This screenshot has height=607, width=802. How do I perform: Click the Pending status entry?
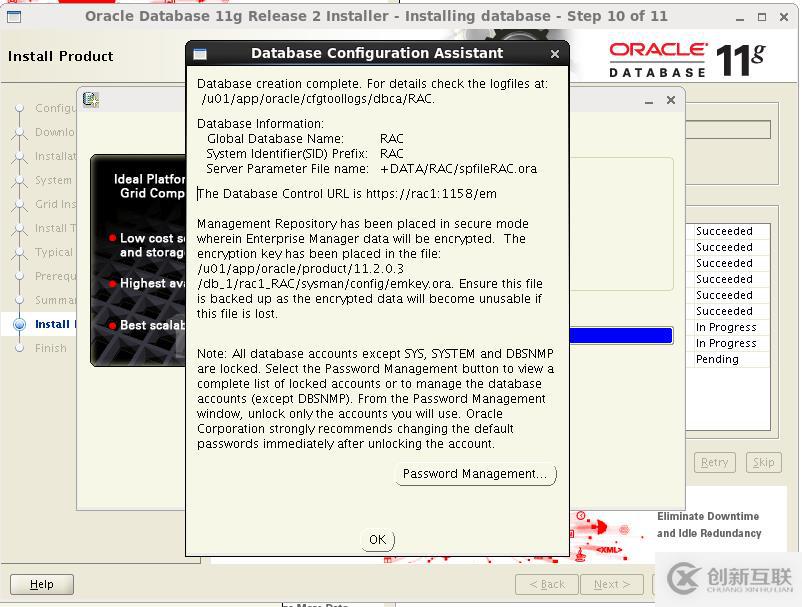click(x=717, y=359)
